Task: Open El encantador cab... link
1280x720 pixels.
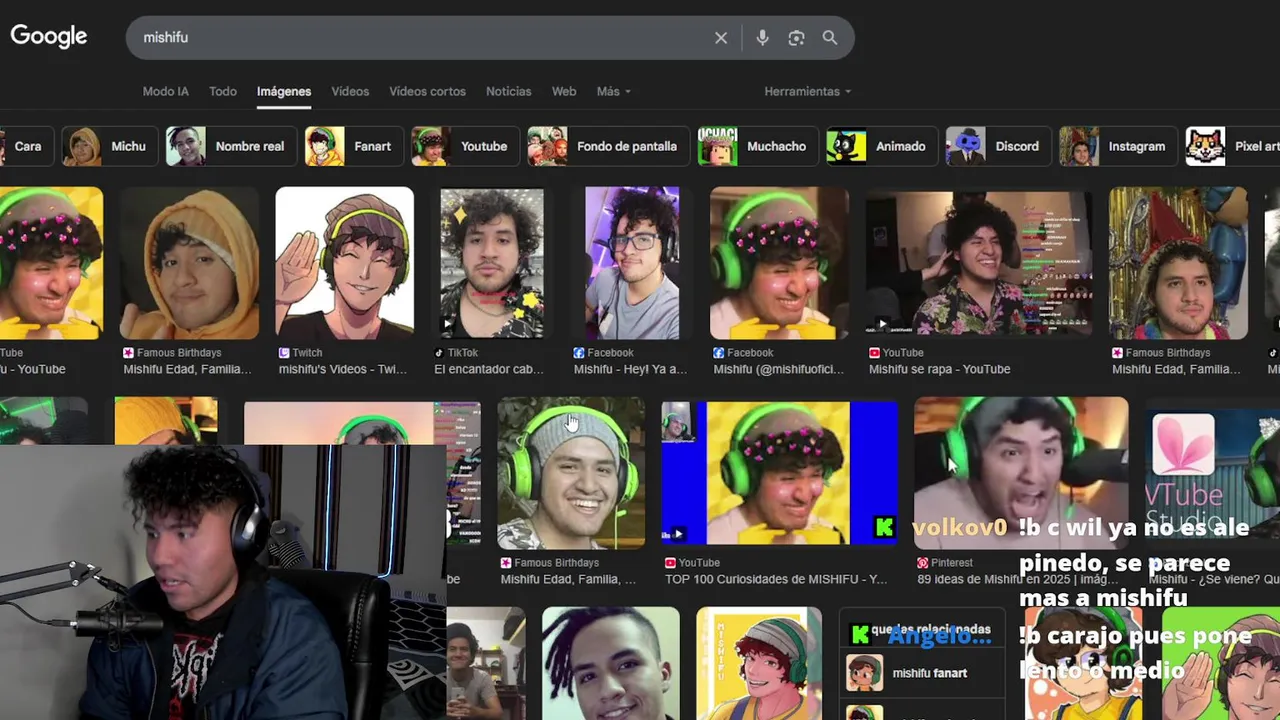Action: (x=489, y=369)
